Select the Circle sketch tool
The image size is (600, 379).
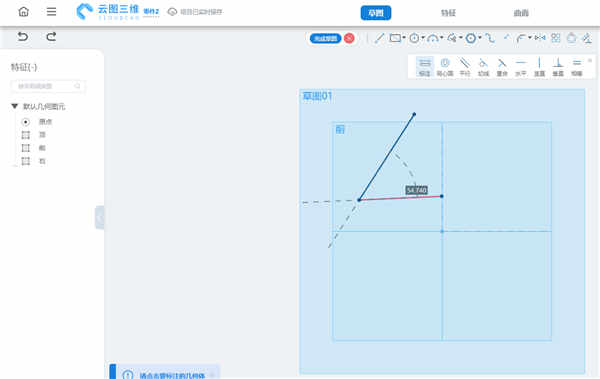[414, 38]
